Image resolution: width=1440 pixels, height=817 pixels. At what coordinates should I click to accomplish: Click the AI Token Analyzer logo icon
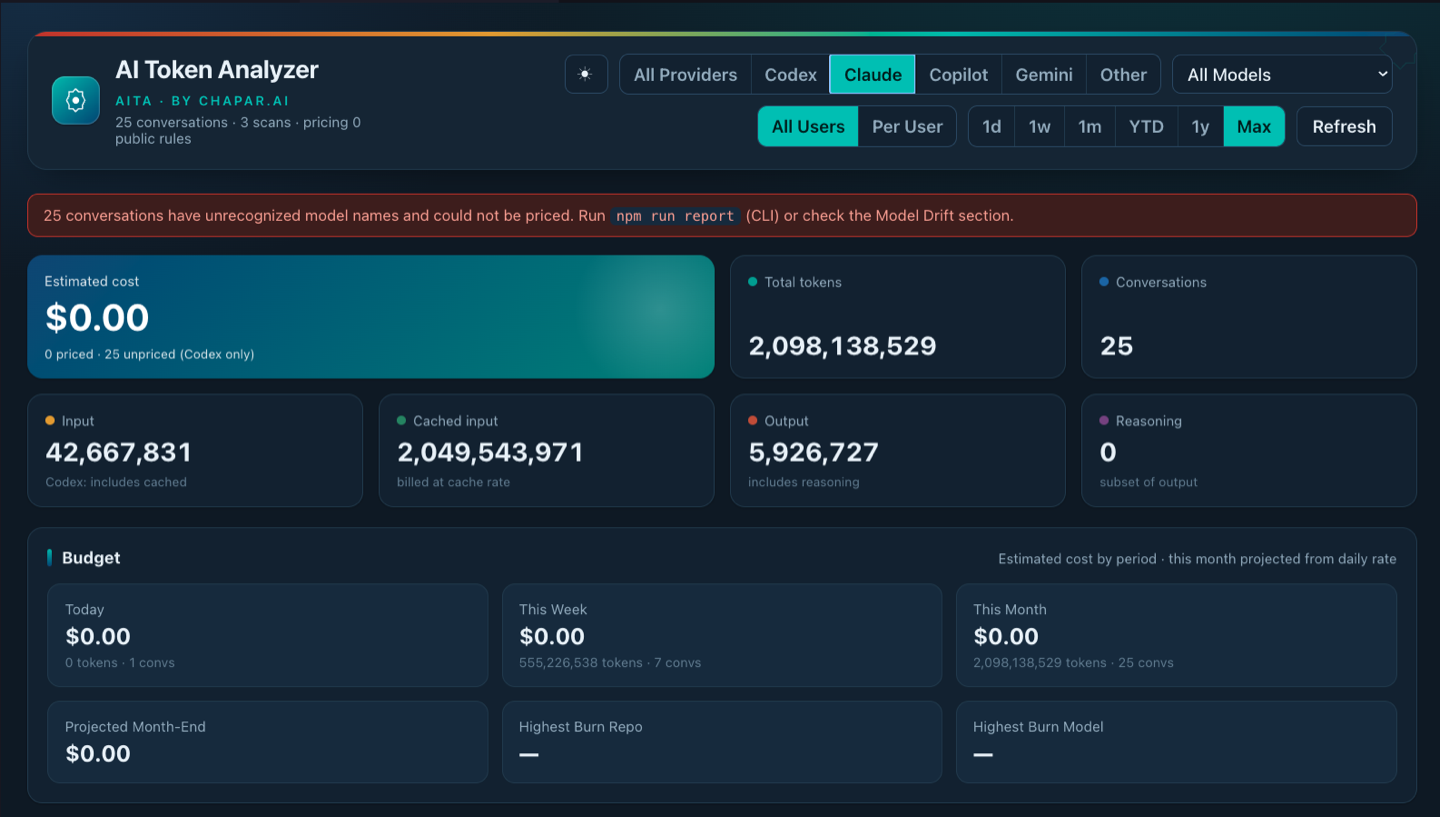(x=76, y=100)
